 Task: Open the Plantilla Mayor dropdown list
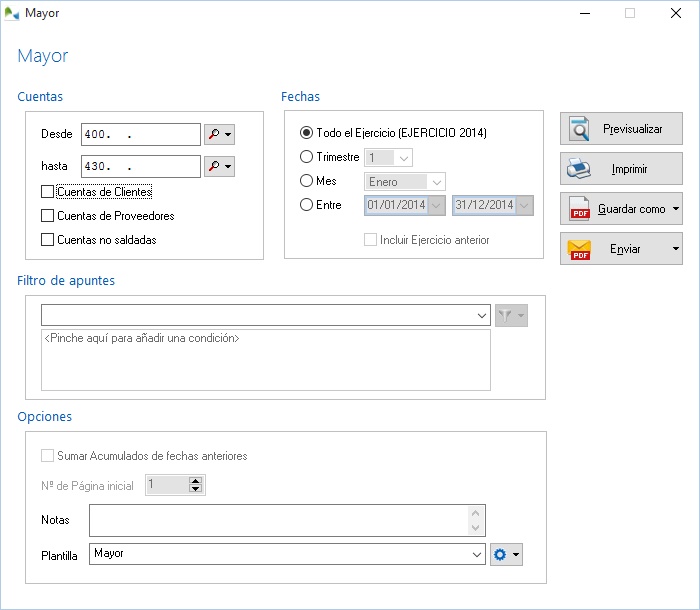pyautogui.click(x=477, y=555)
